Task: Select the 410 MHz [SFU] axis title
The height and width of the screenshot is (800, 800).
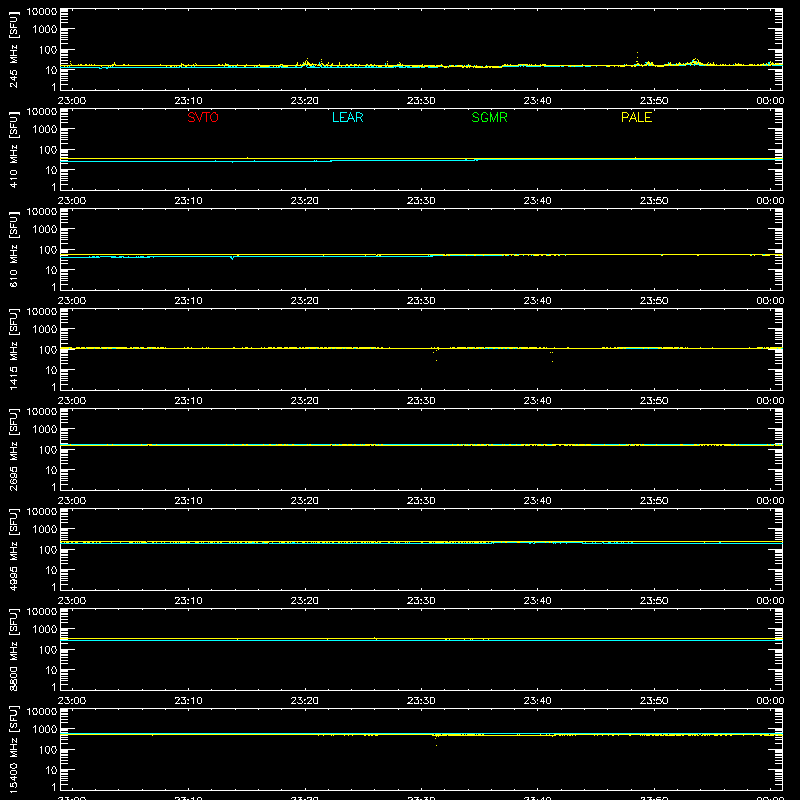Action: click(x=14, y=149)
